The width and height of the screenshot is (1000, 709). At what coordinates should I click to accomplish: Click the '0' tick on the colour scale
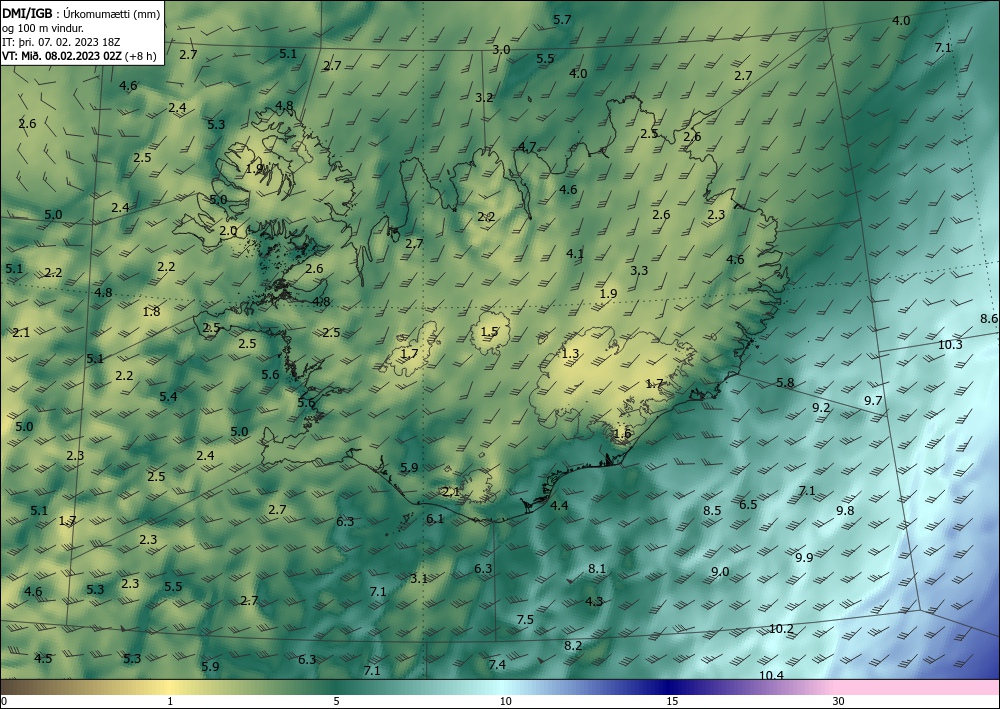[4, 701]
